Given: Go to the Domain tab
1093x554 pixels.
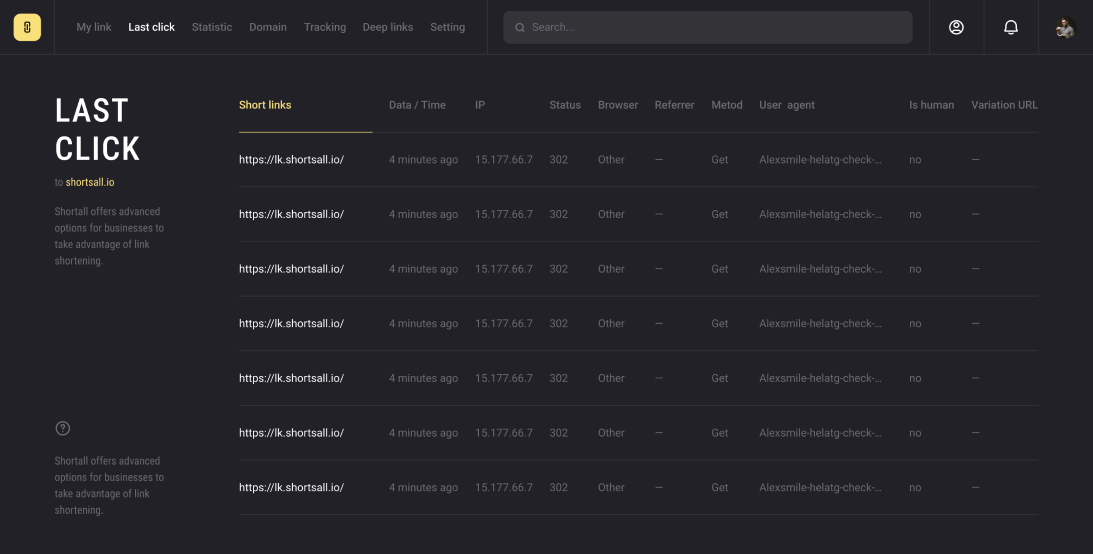Looking at the screenshot, I should coord(268,27).
